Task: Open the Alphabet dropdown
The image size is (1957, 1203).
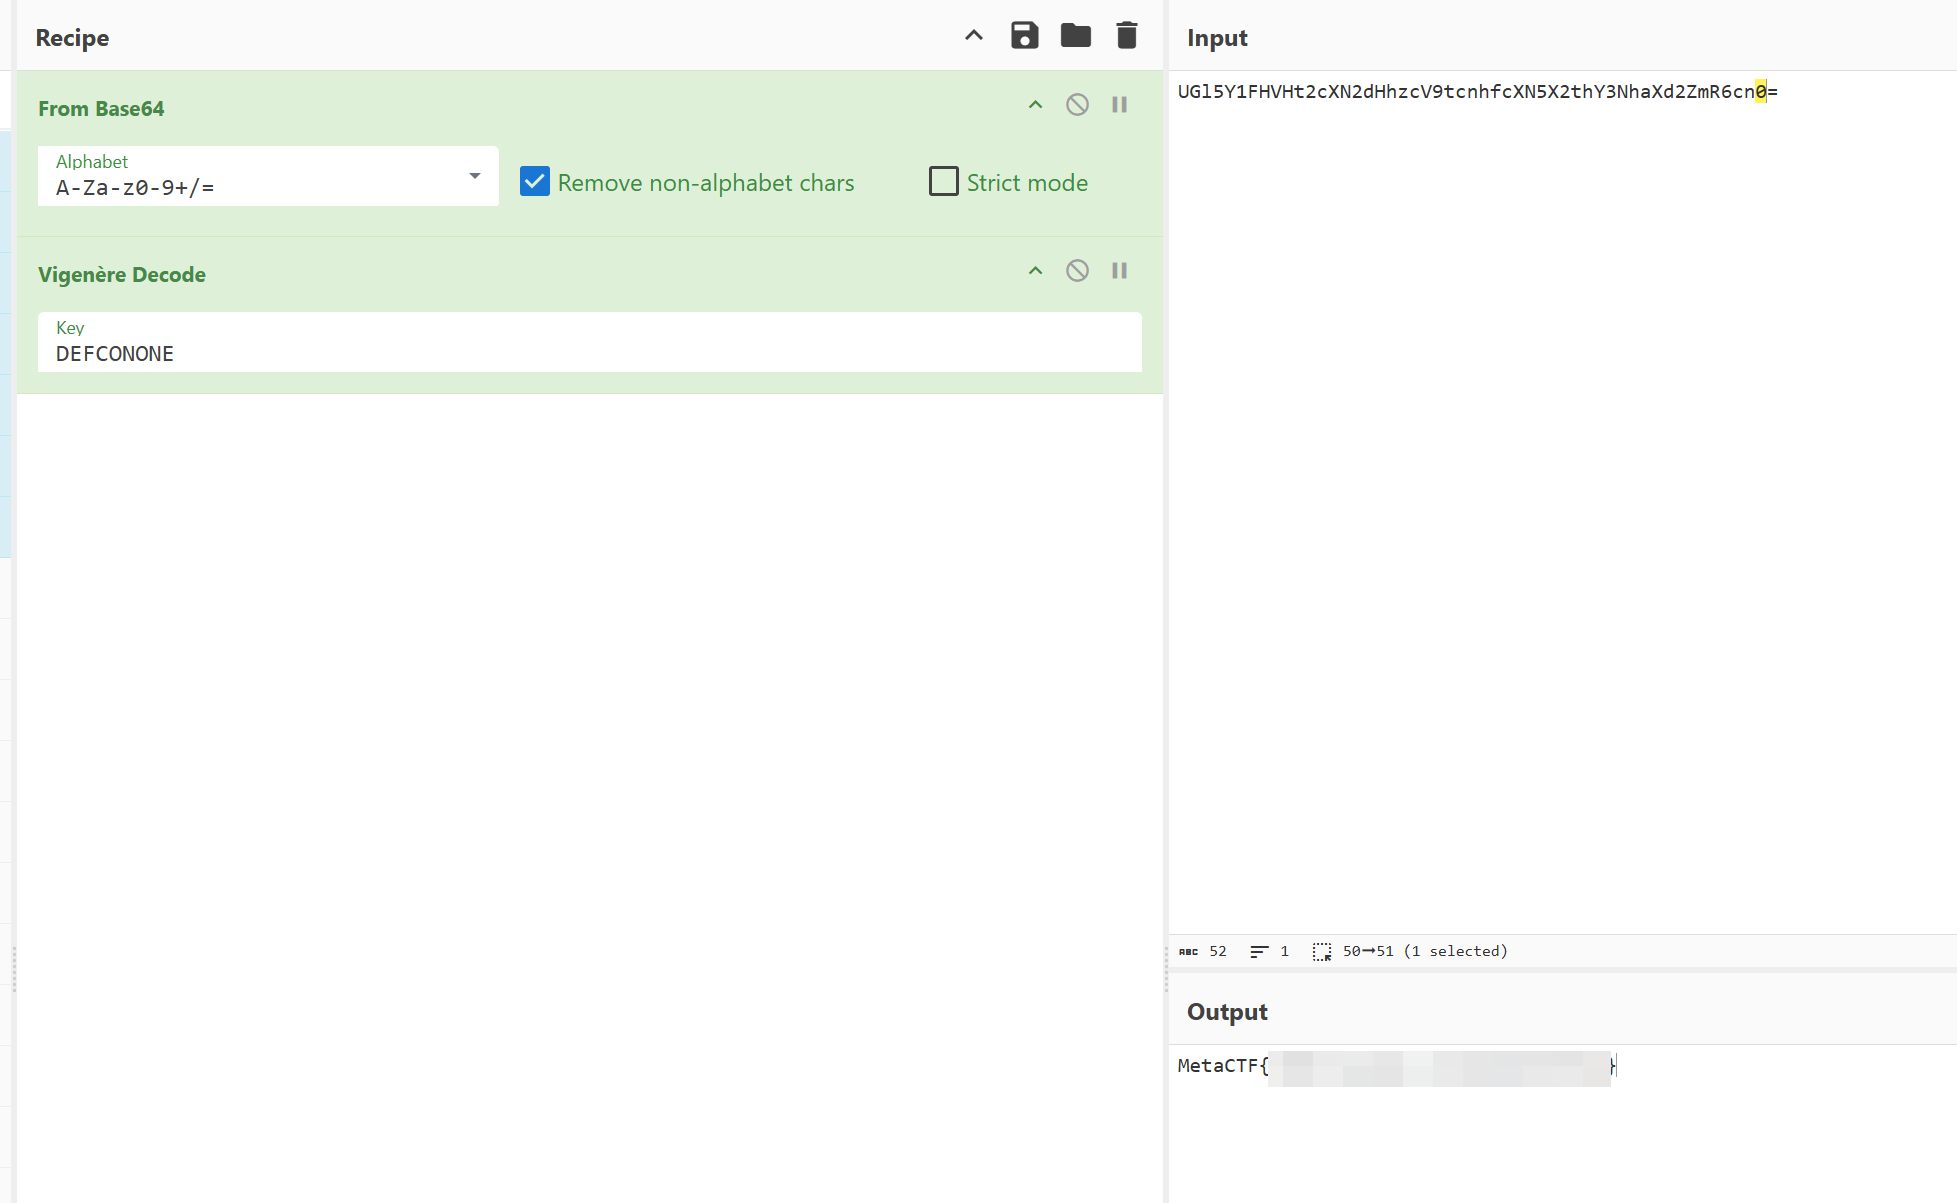Action: (474, 175)
